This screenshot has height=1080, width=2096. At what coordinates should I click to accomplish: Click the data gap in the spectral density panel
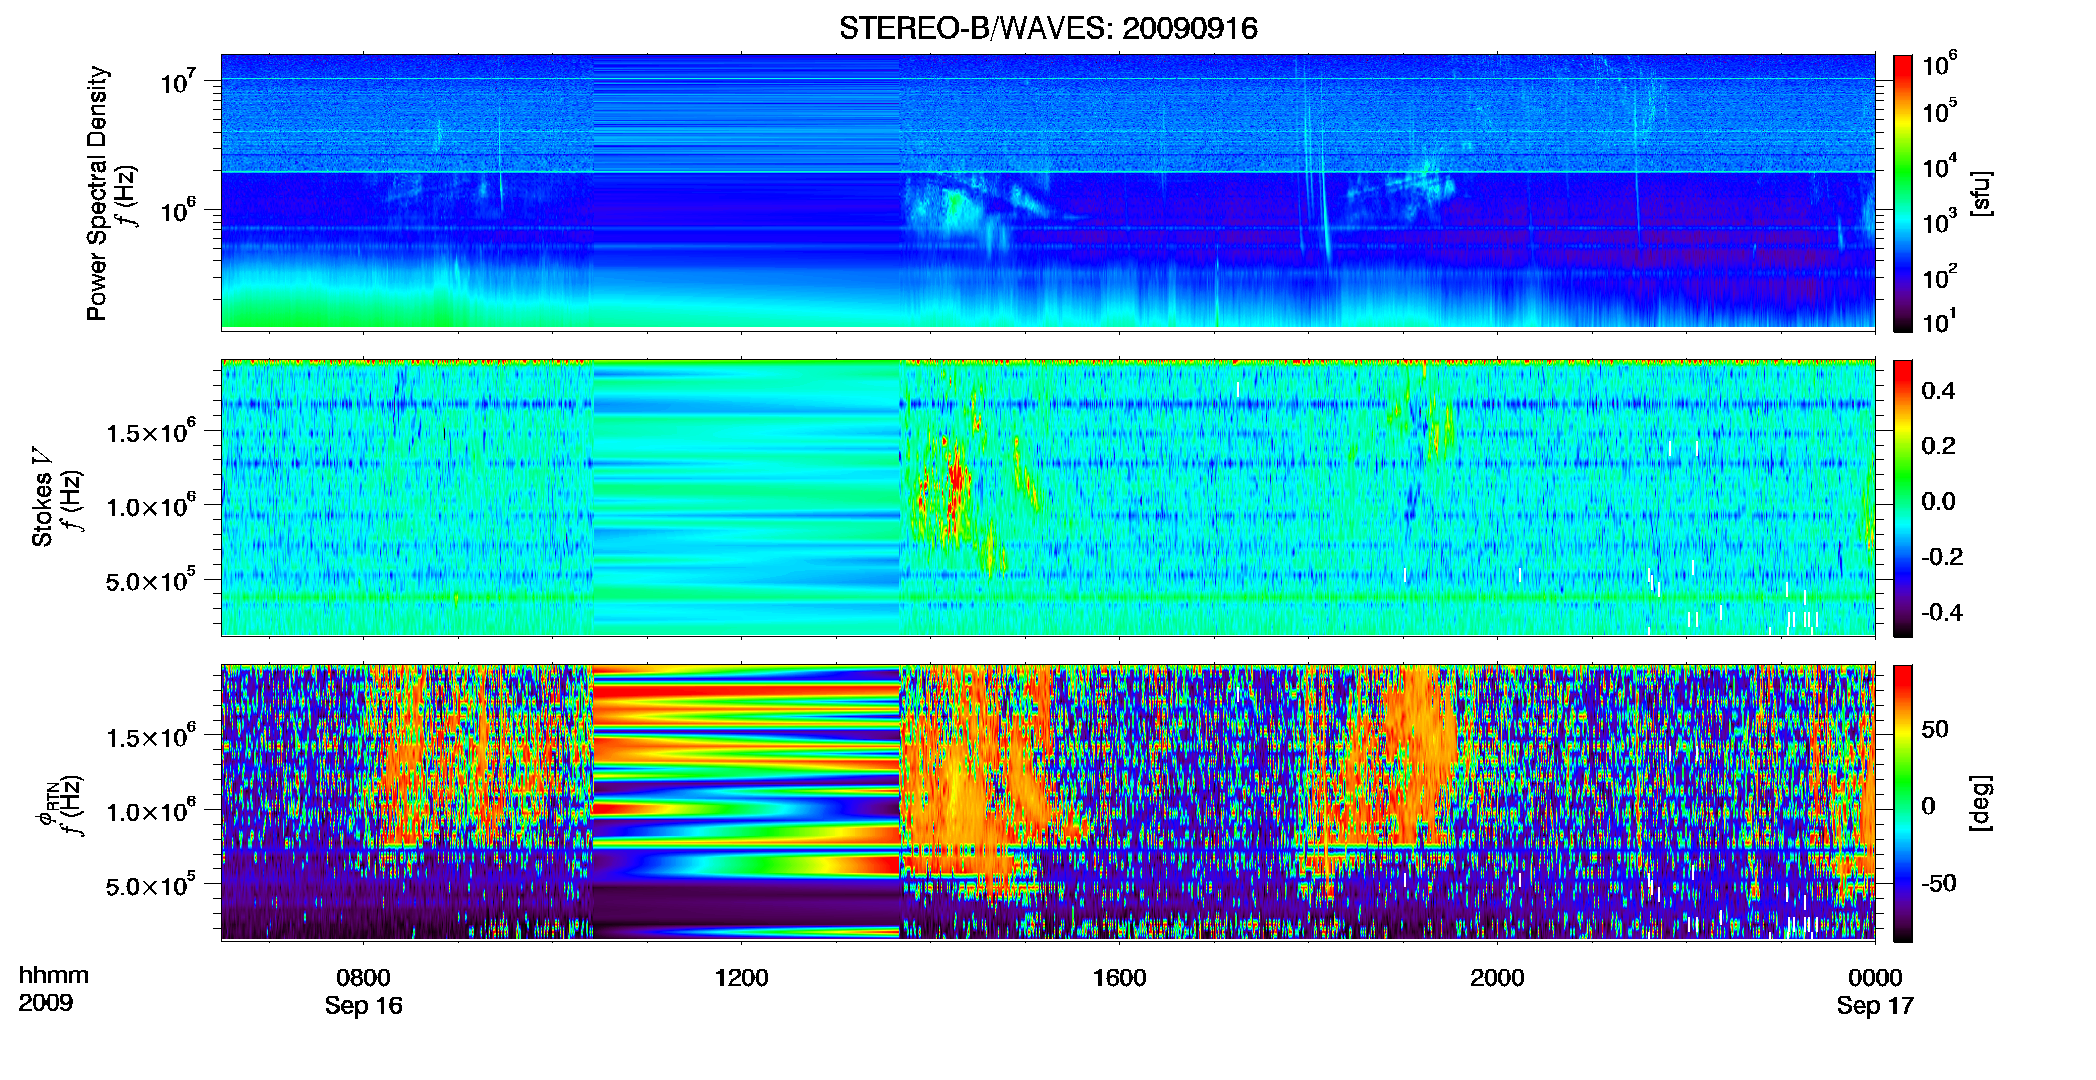pos(746,190)
